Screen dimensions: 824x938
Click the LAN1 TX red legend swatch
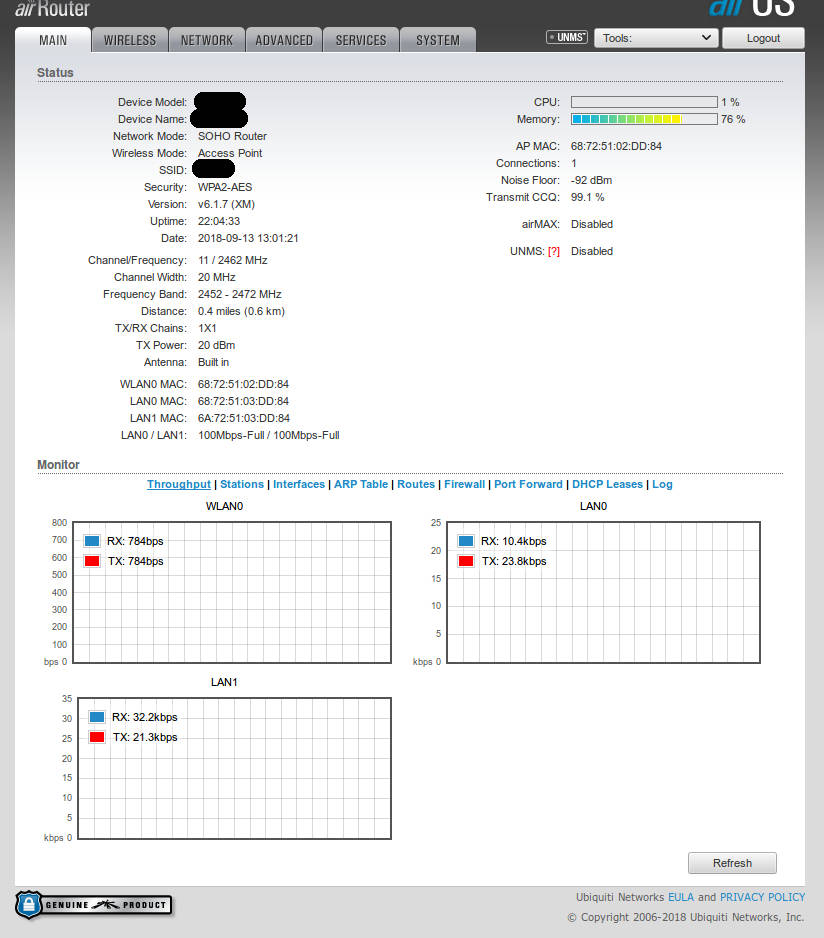97,737
